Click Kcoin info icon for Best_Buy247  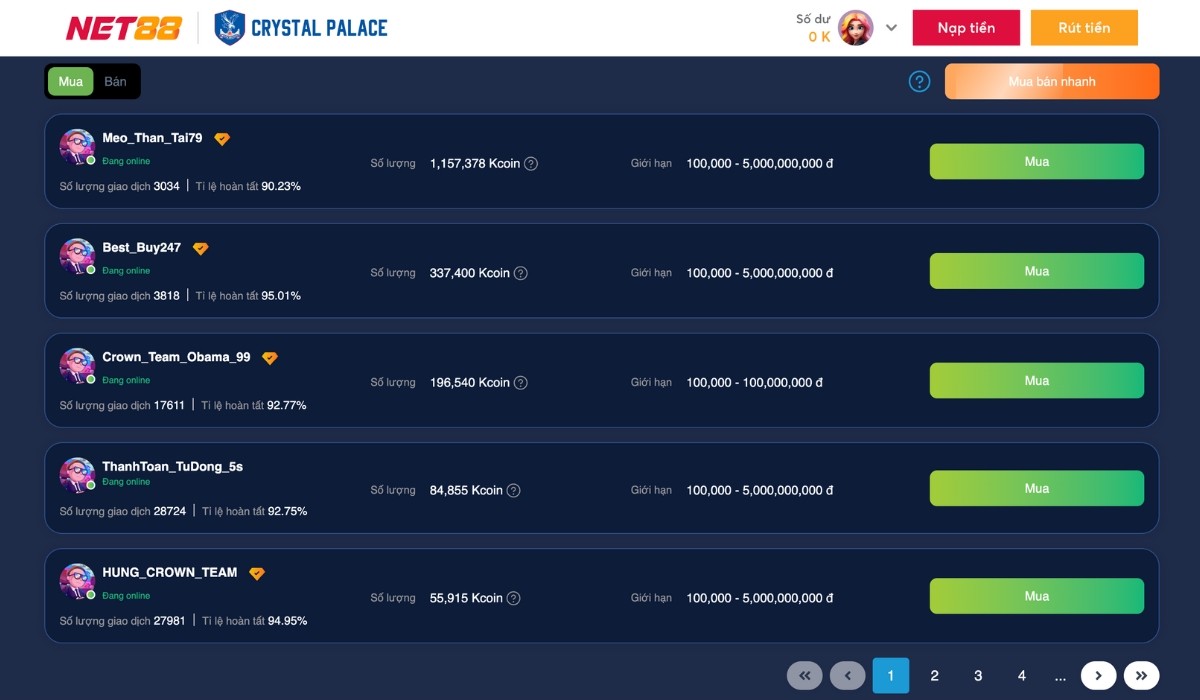(x=520, y=273)
